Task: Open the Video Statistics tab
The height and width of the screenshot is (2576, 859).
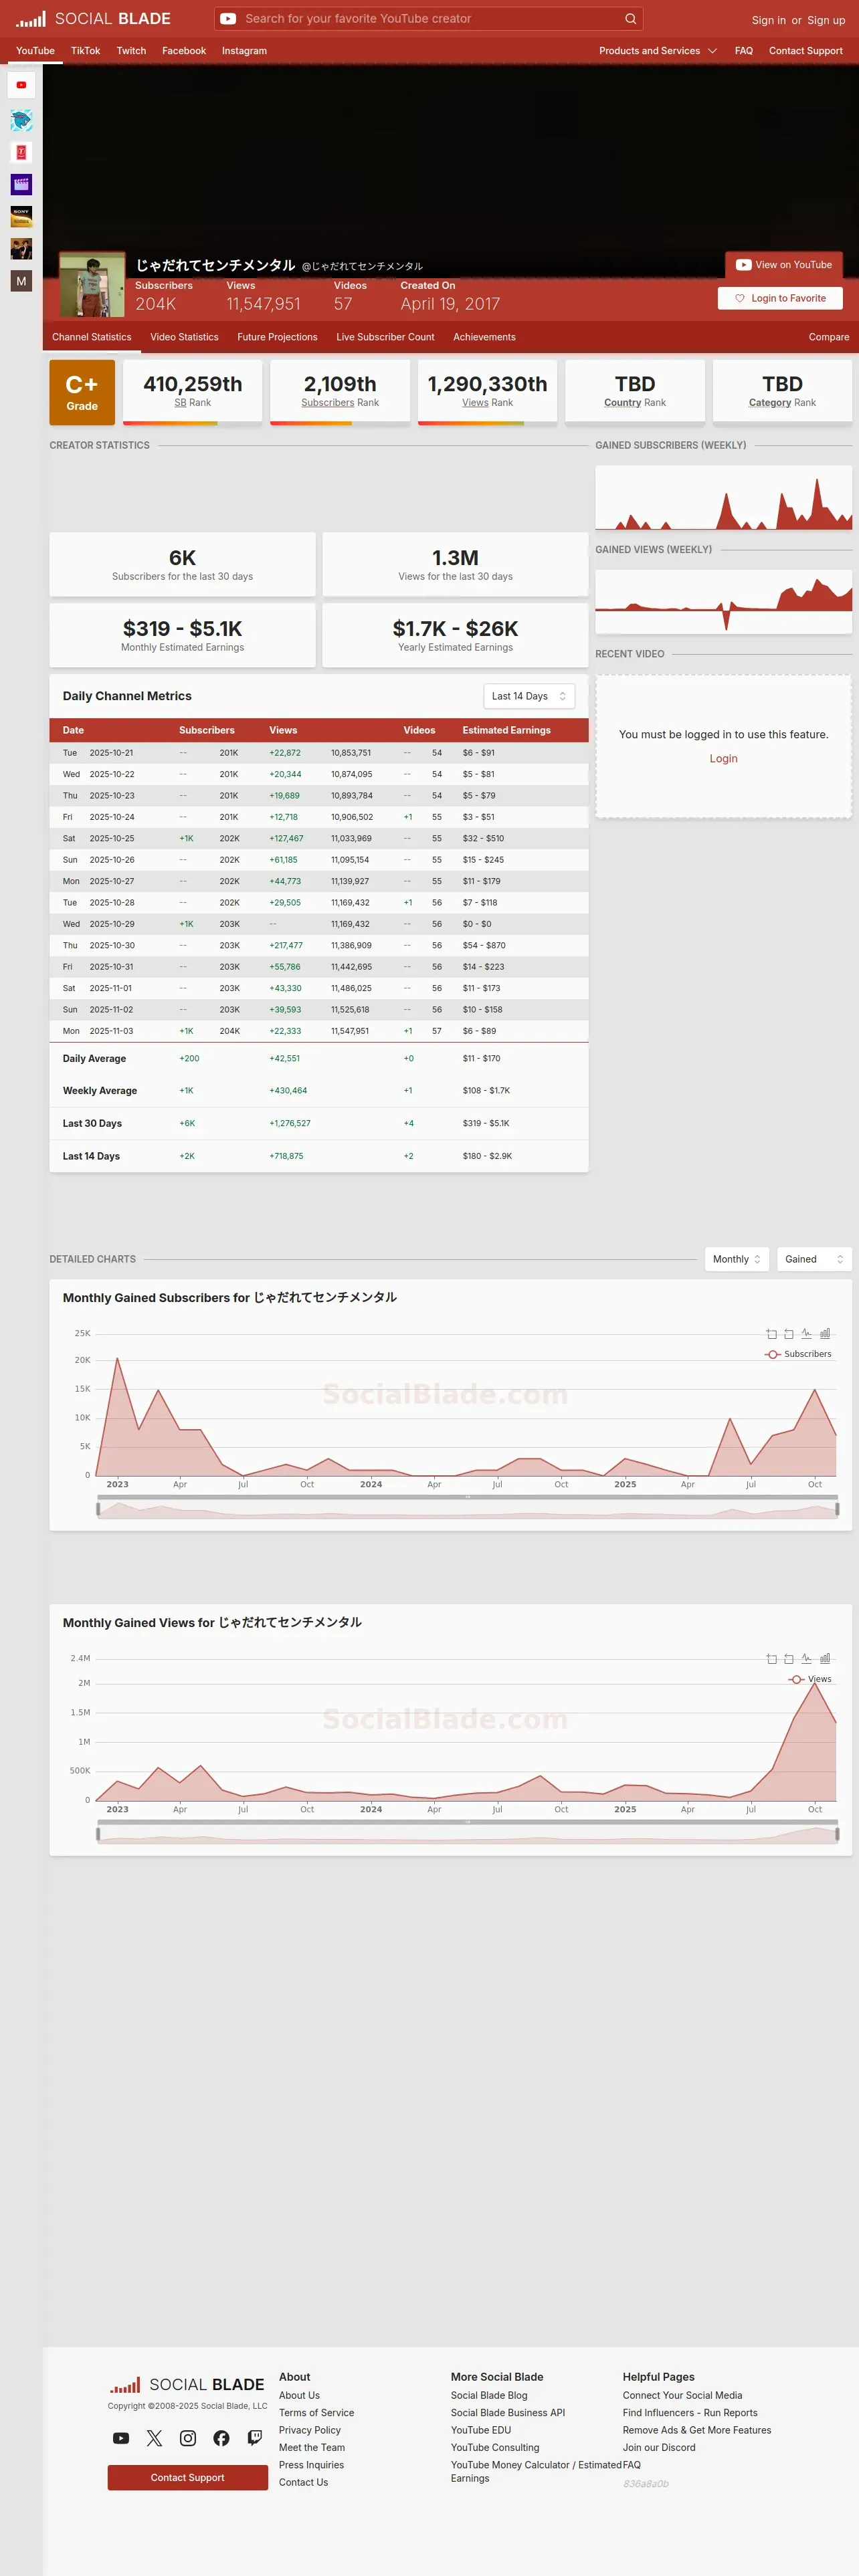Action: [184, 337]
